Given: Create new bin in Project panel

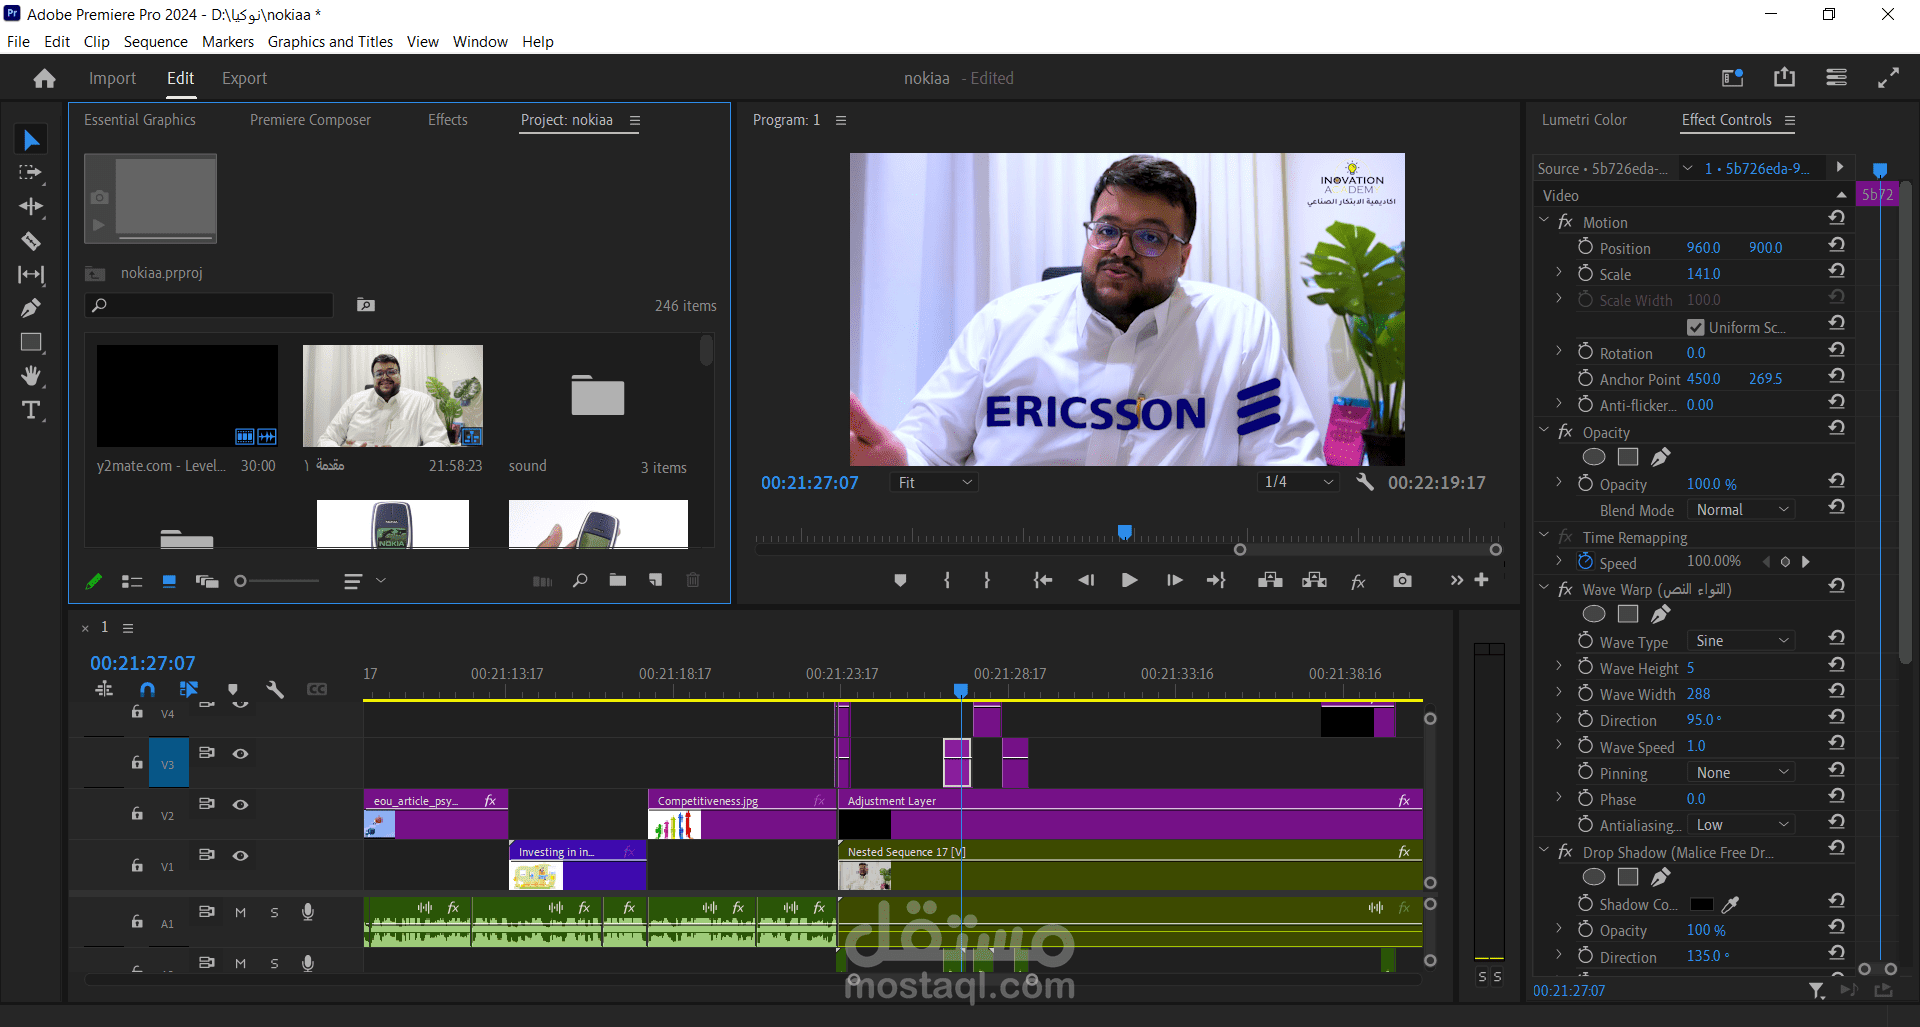Looking at the screenshot, I should (x=618, y=580).
